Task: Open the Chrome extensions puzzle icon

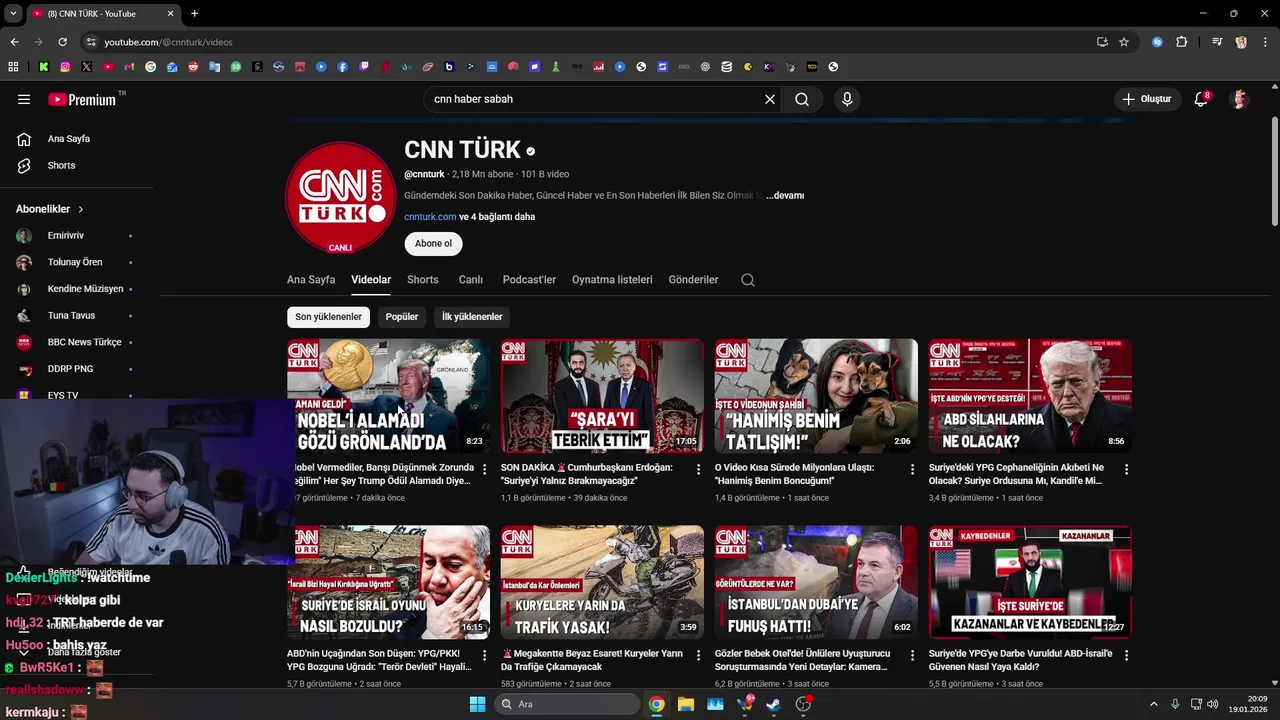Action: point(1181,42)
